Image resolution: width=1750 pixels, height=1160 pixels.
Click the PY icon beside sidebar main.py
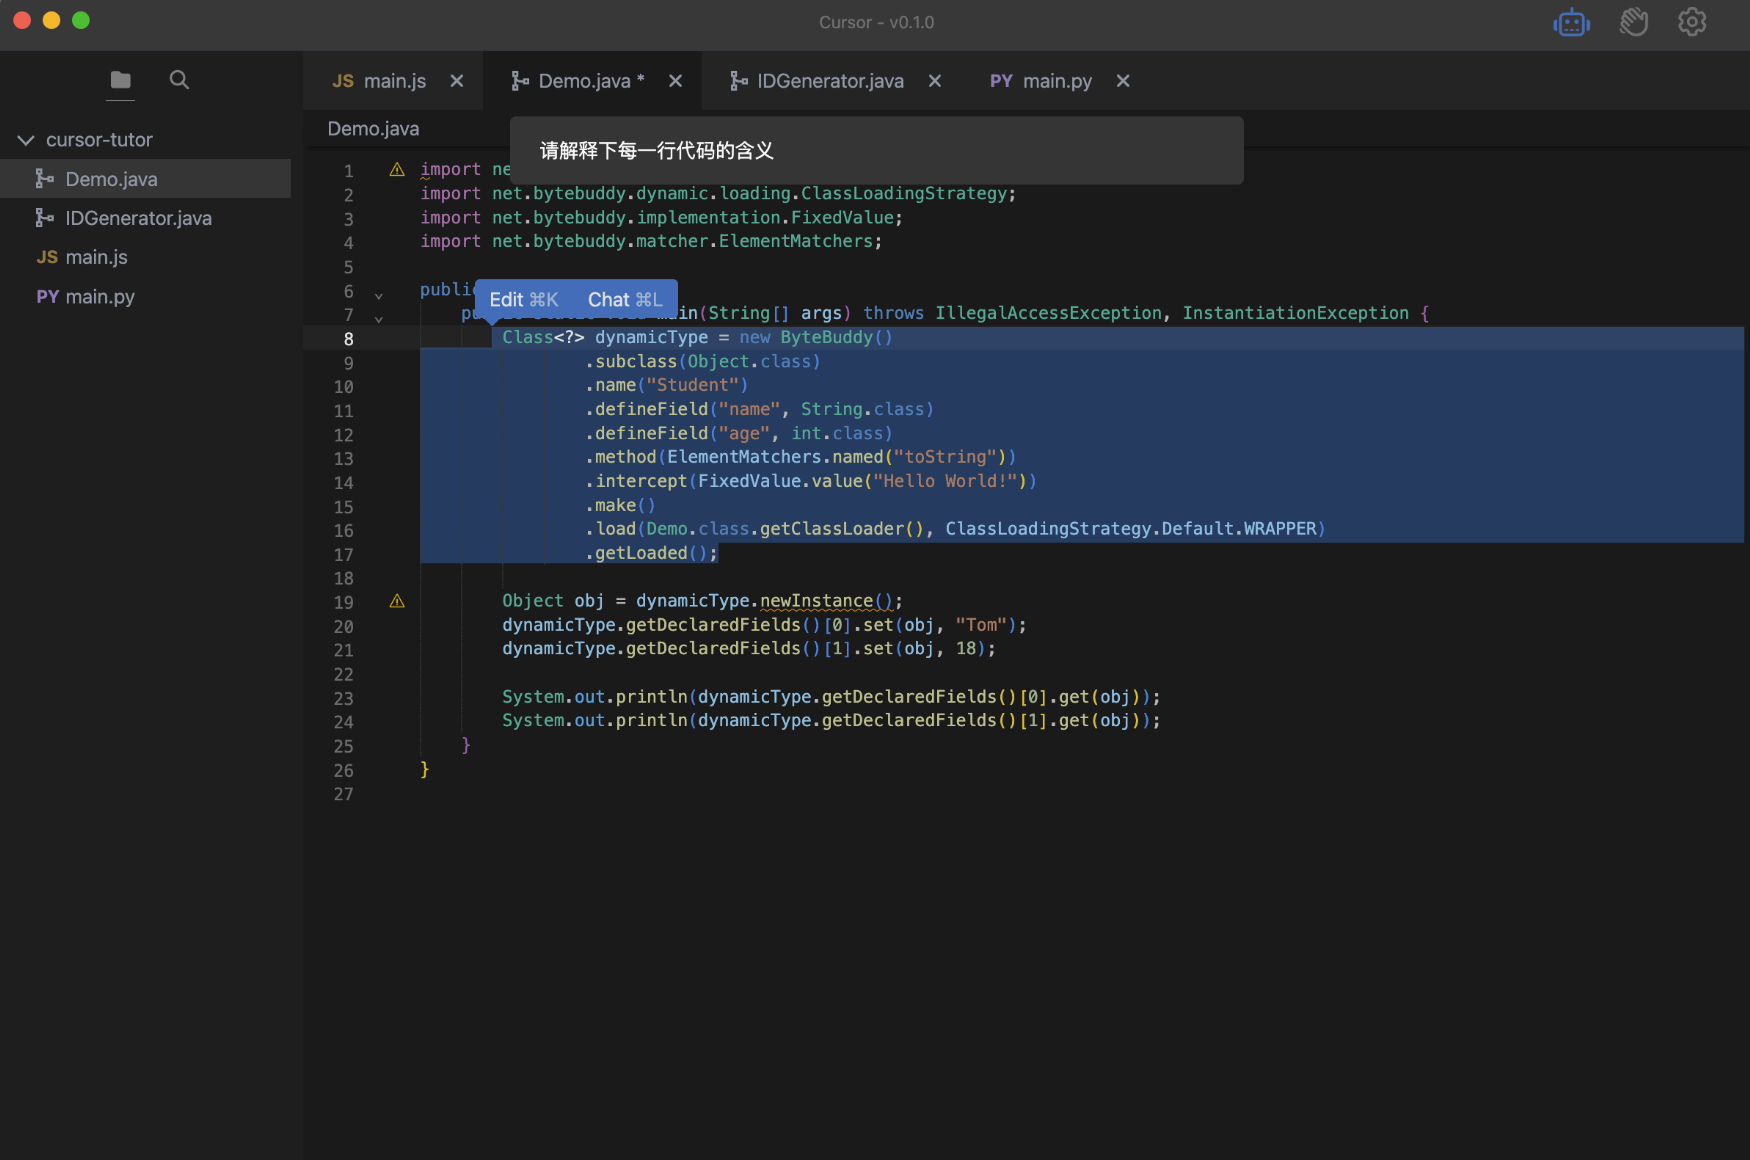click(47, 297)
